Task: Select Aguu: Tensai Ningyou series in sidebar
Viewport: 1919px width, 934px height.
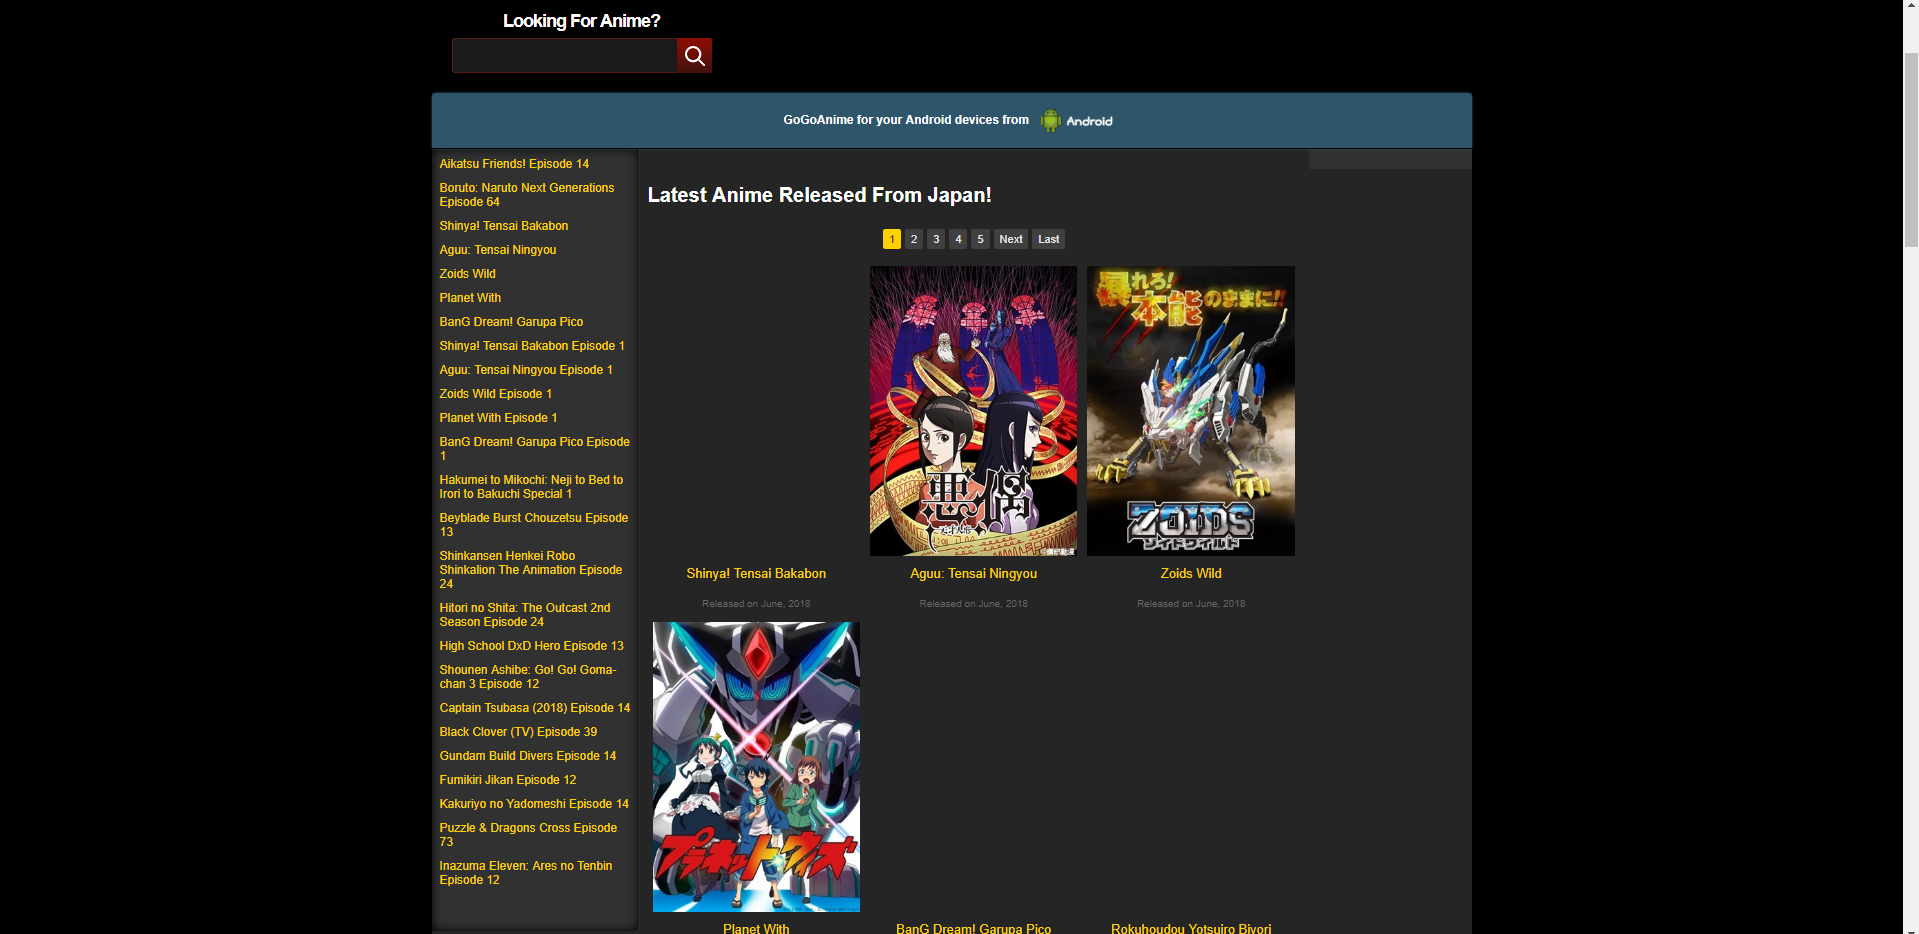Action: tap(498, 250)
